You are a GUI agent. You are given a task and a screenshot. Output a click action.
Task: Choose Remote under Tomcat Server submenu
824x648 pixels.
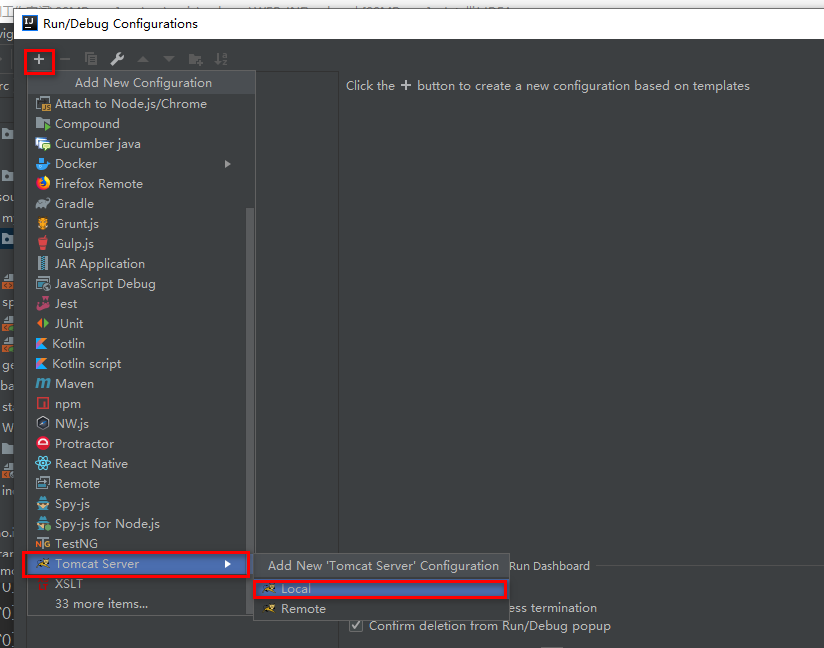coord(380,609)
